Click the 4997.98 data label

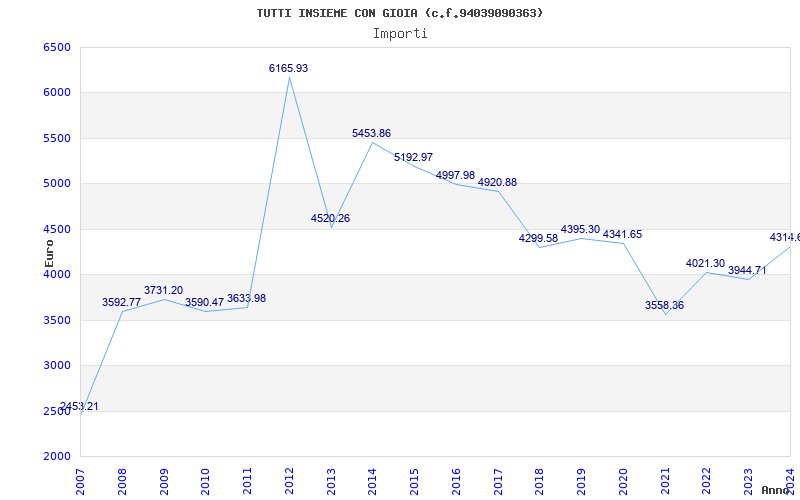455,175
